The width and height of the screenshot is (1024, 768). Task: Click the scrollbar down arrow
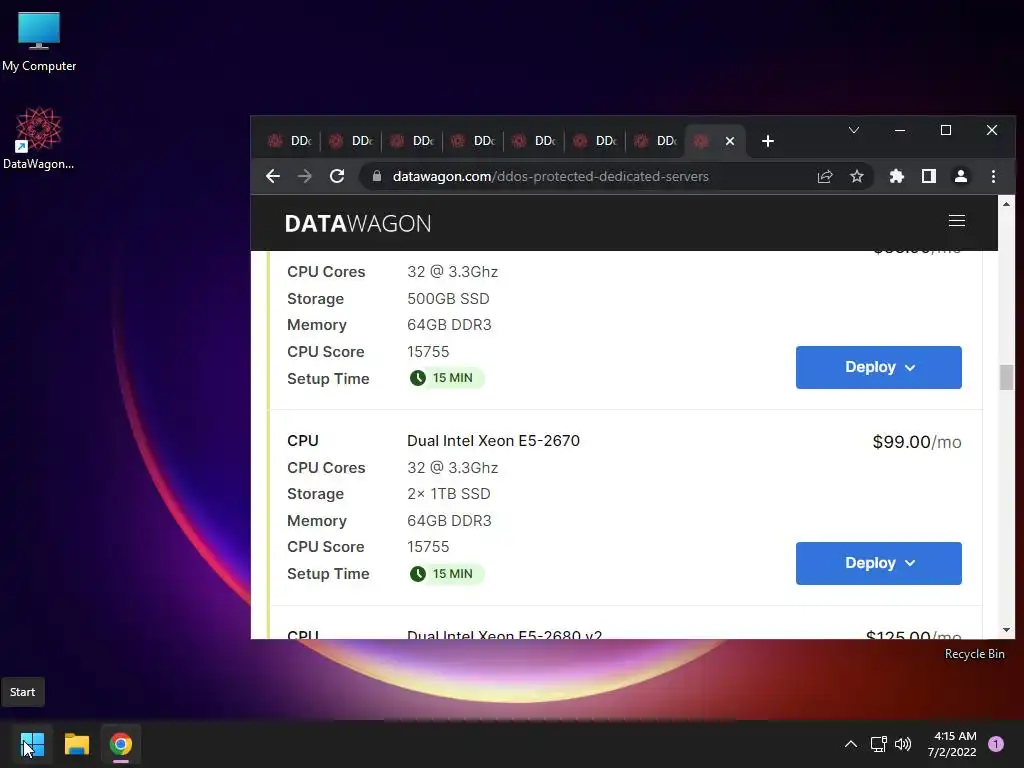coord(1006,630)
